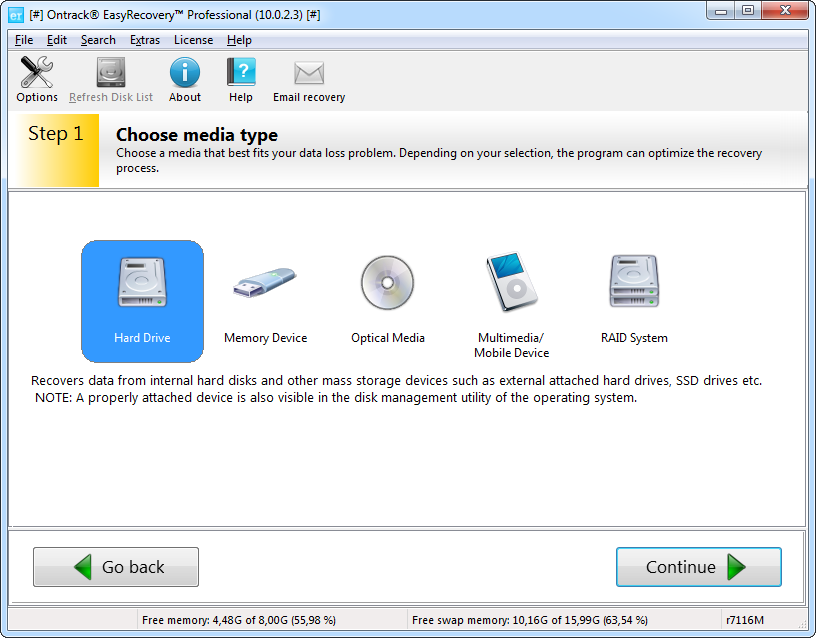Open the Edit menu
Screen dimensions: 816x638
click(x=57, y=40)
